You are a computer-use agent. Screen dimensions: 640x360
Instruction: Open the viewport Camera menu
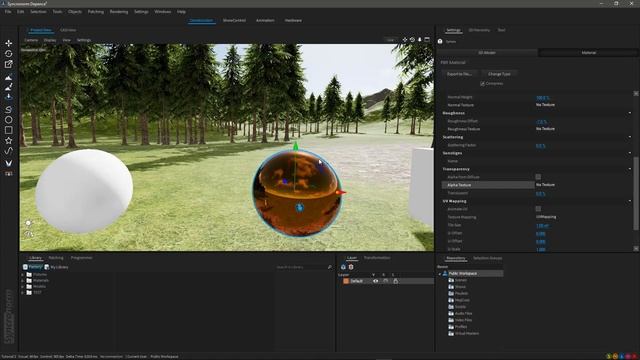point(31,40)
